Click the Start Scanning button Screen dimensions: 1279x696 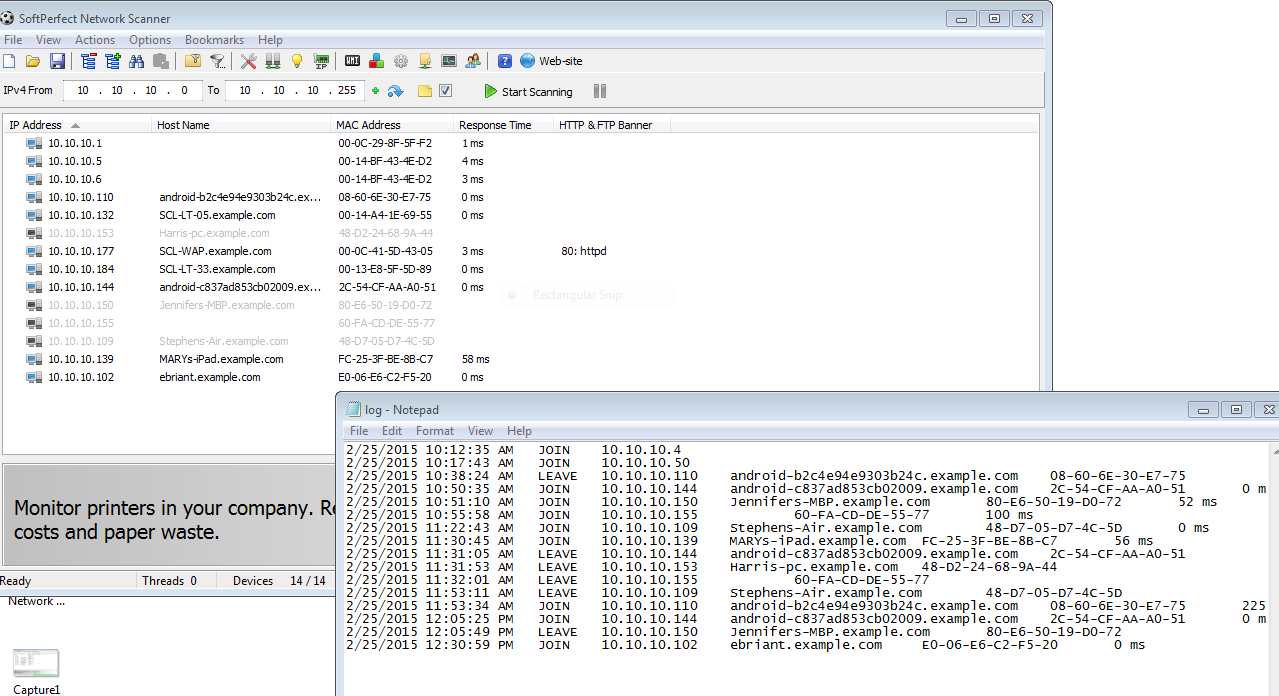(528, 91)
